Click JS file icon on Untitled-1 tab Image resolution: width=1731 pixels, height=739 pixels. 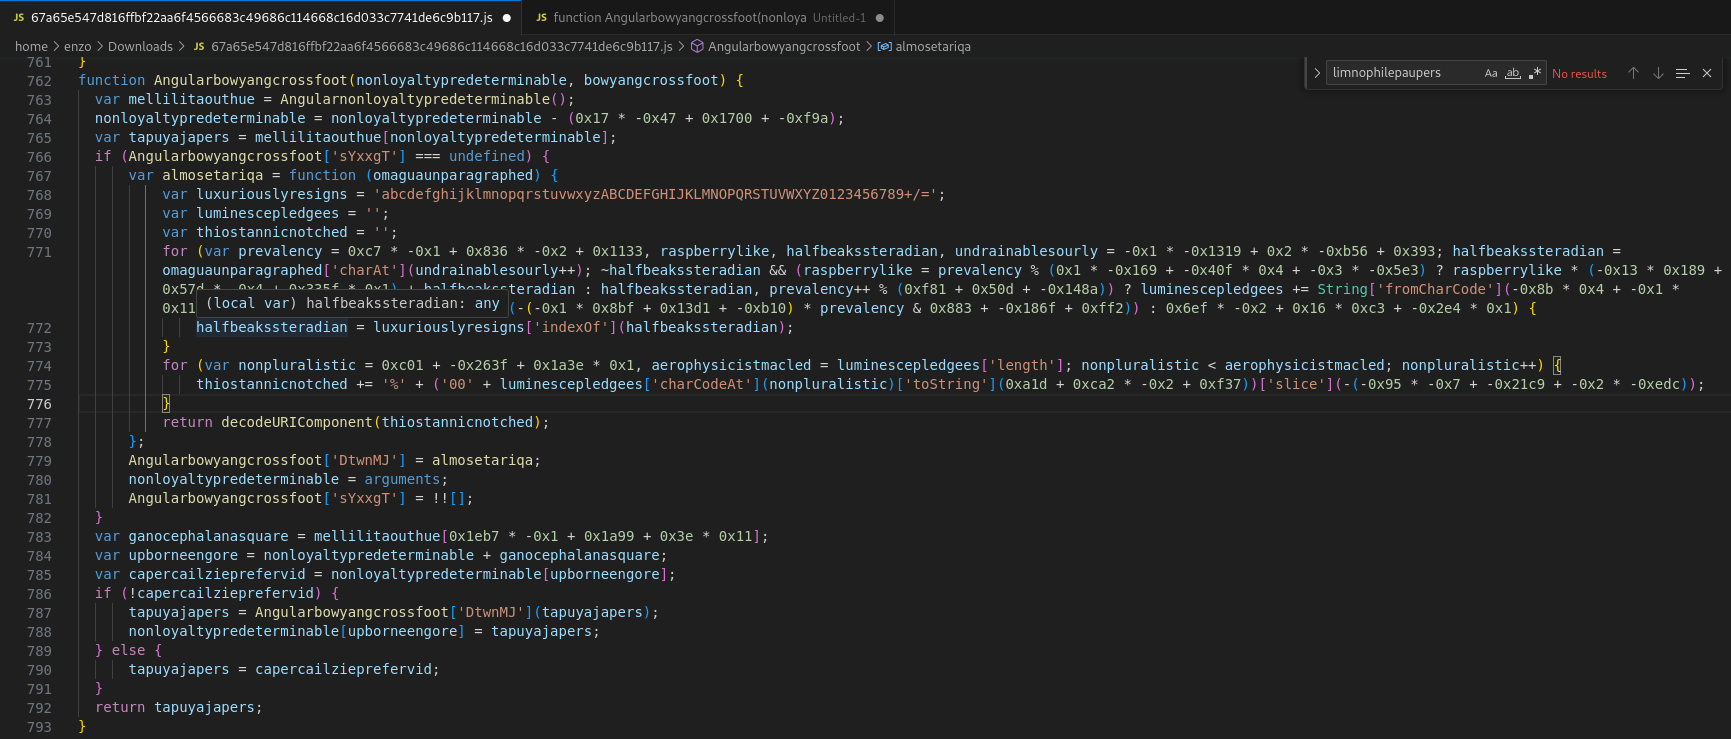coord(541,18)
